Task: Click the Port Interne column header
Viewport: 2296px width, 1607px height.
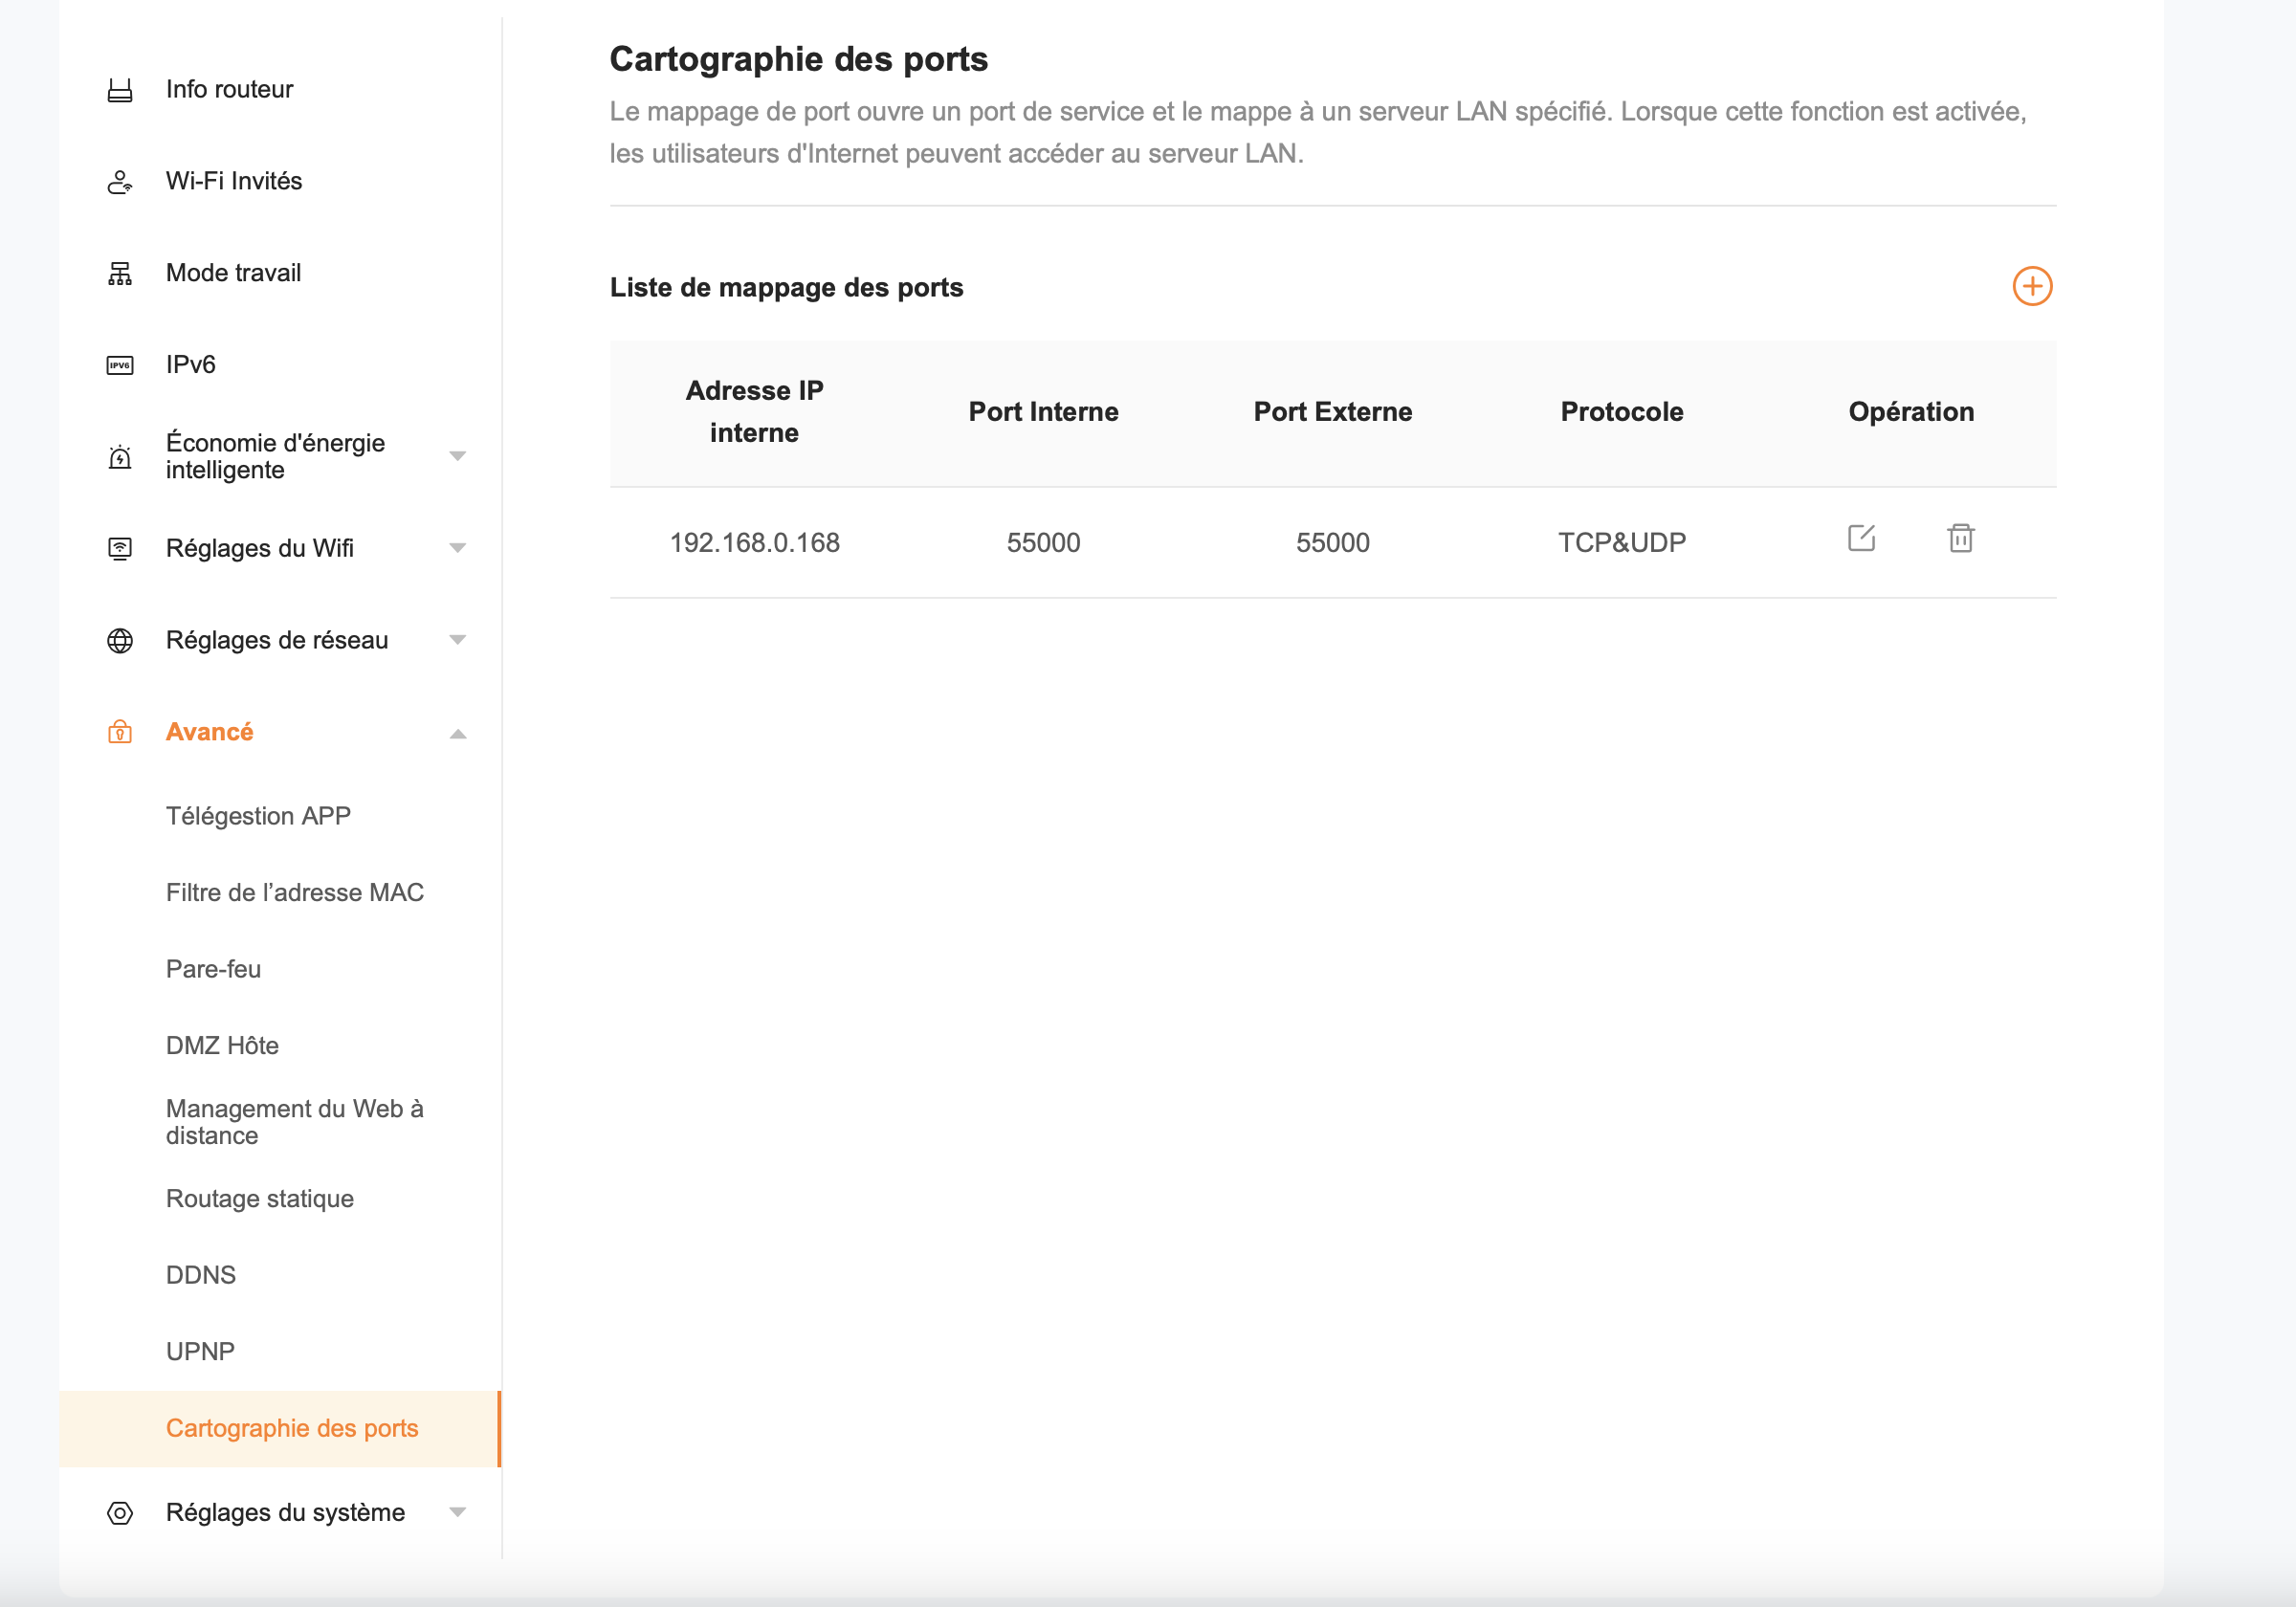Action: 1043,412
